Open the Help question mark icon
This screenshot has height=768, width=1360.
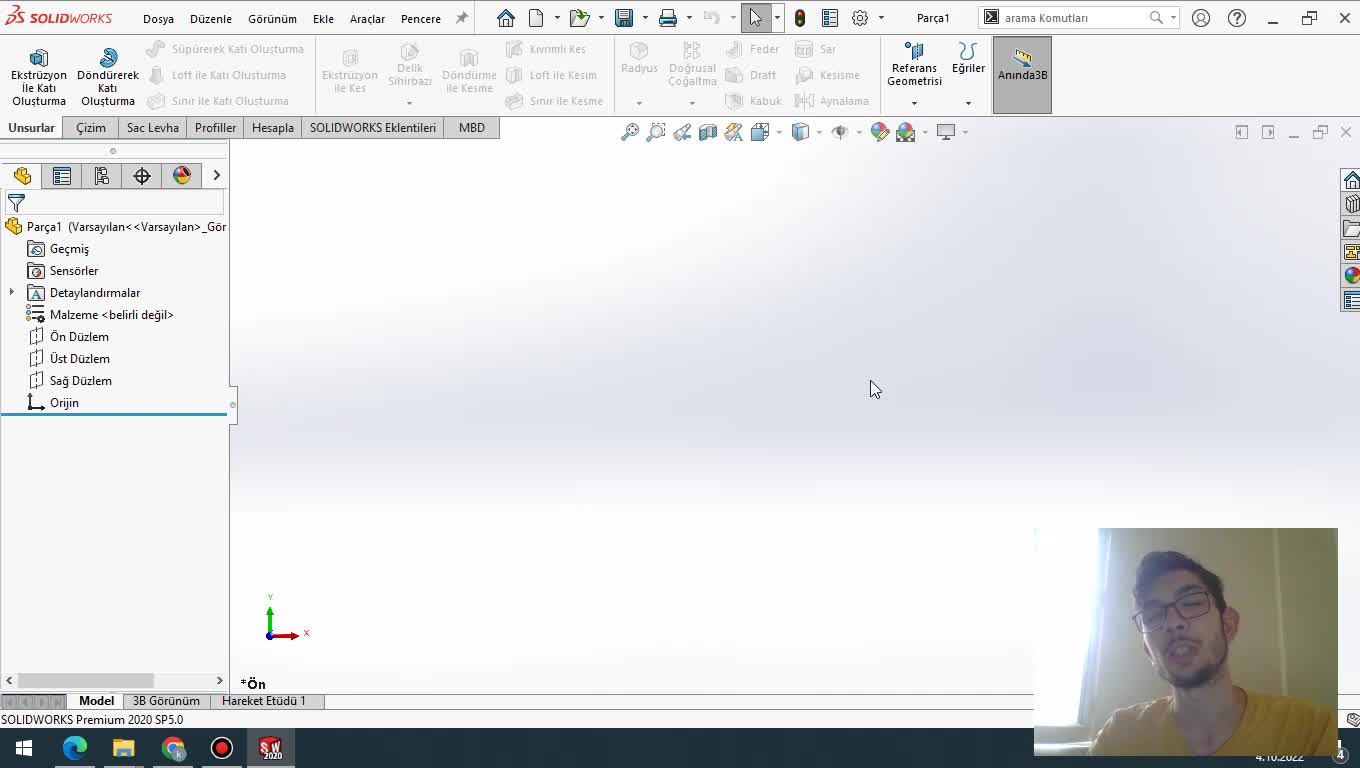(1237, 18)
